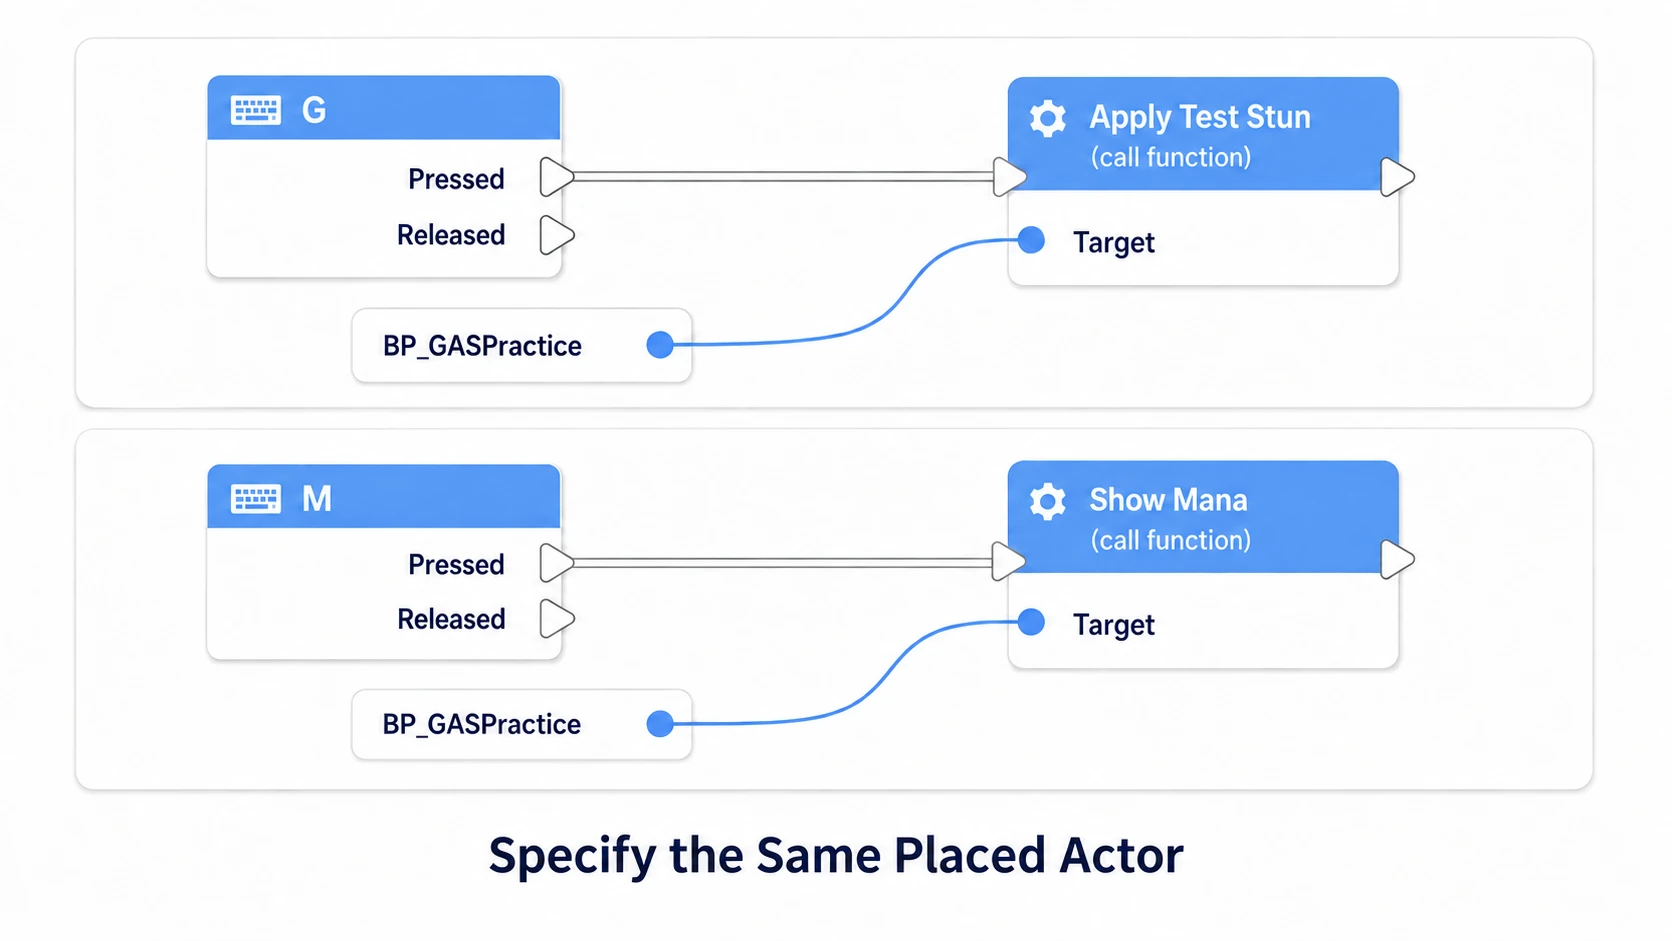The image size is (1672, 941).
Task: Click output execution pin of Apply Test Stun
Action: (1397, 177)
